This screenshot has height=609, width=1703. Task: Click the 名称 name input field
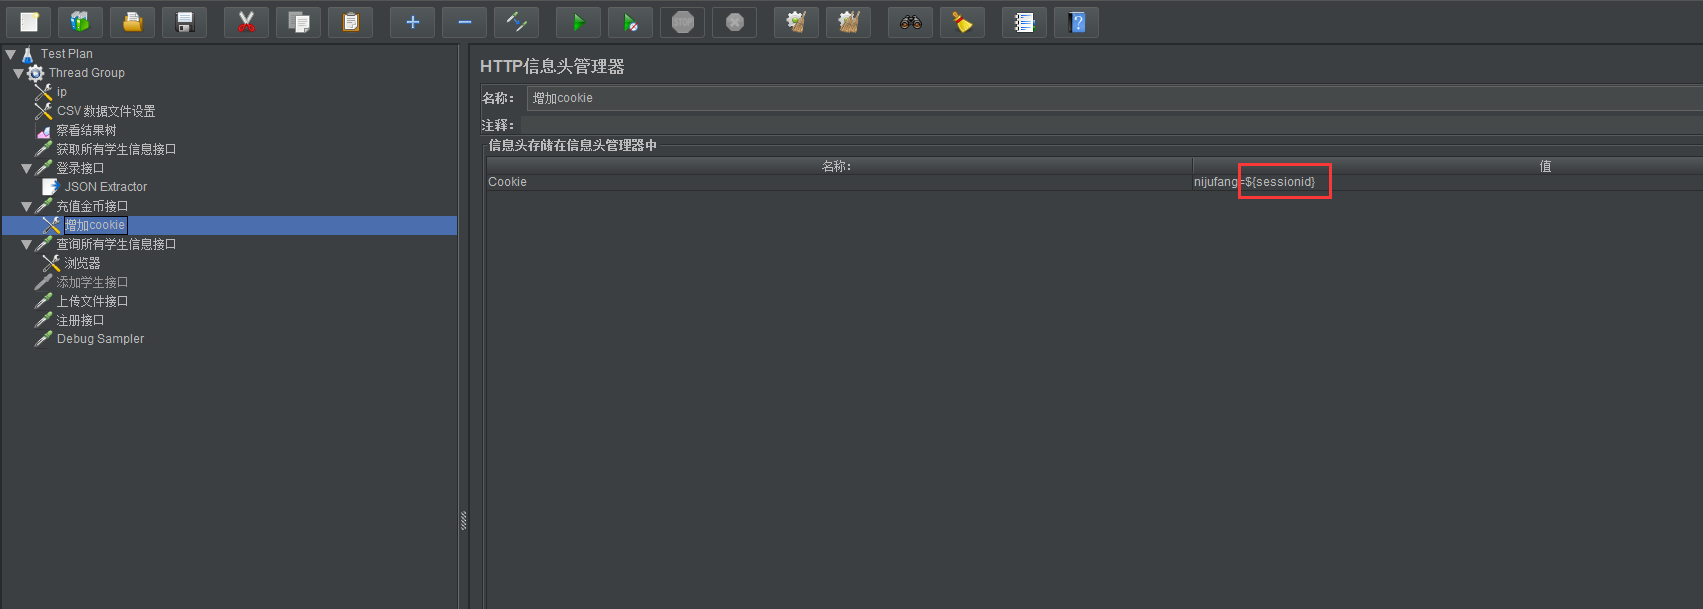[x=1114, y=98]
